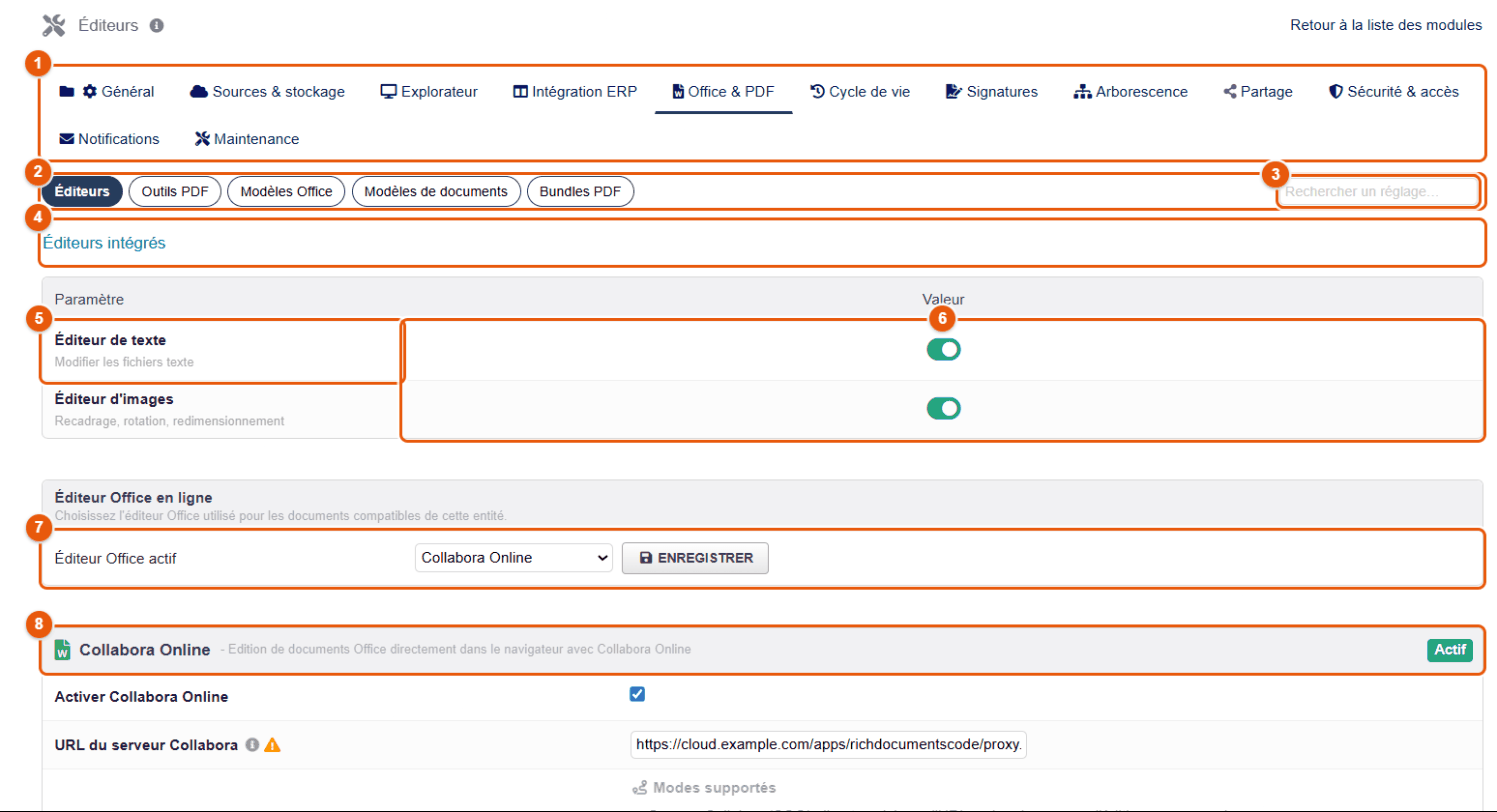The width and height of the screenshot is (1497, 812).
Task: Click the info icon next to Éditeurs title
Action: click(156, 25)
